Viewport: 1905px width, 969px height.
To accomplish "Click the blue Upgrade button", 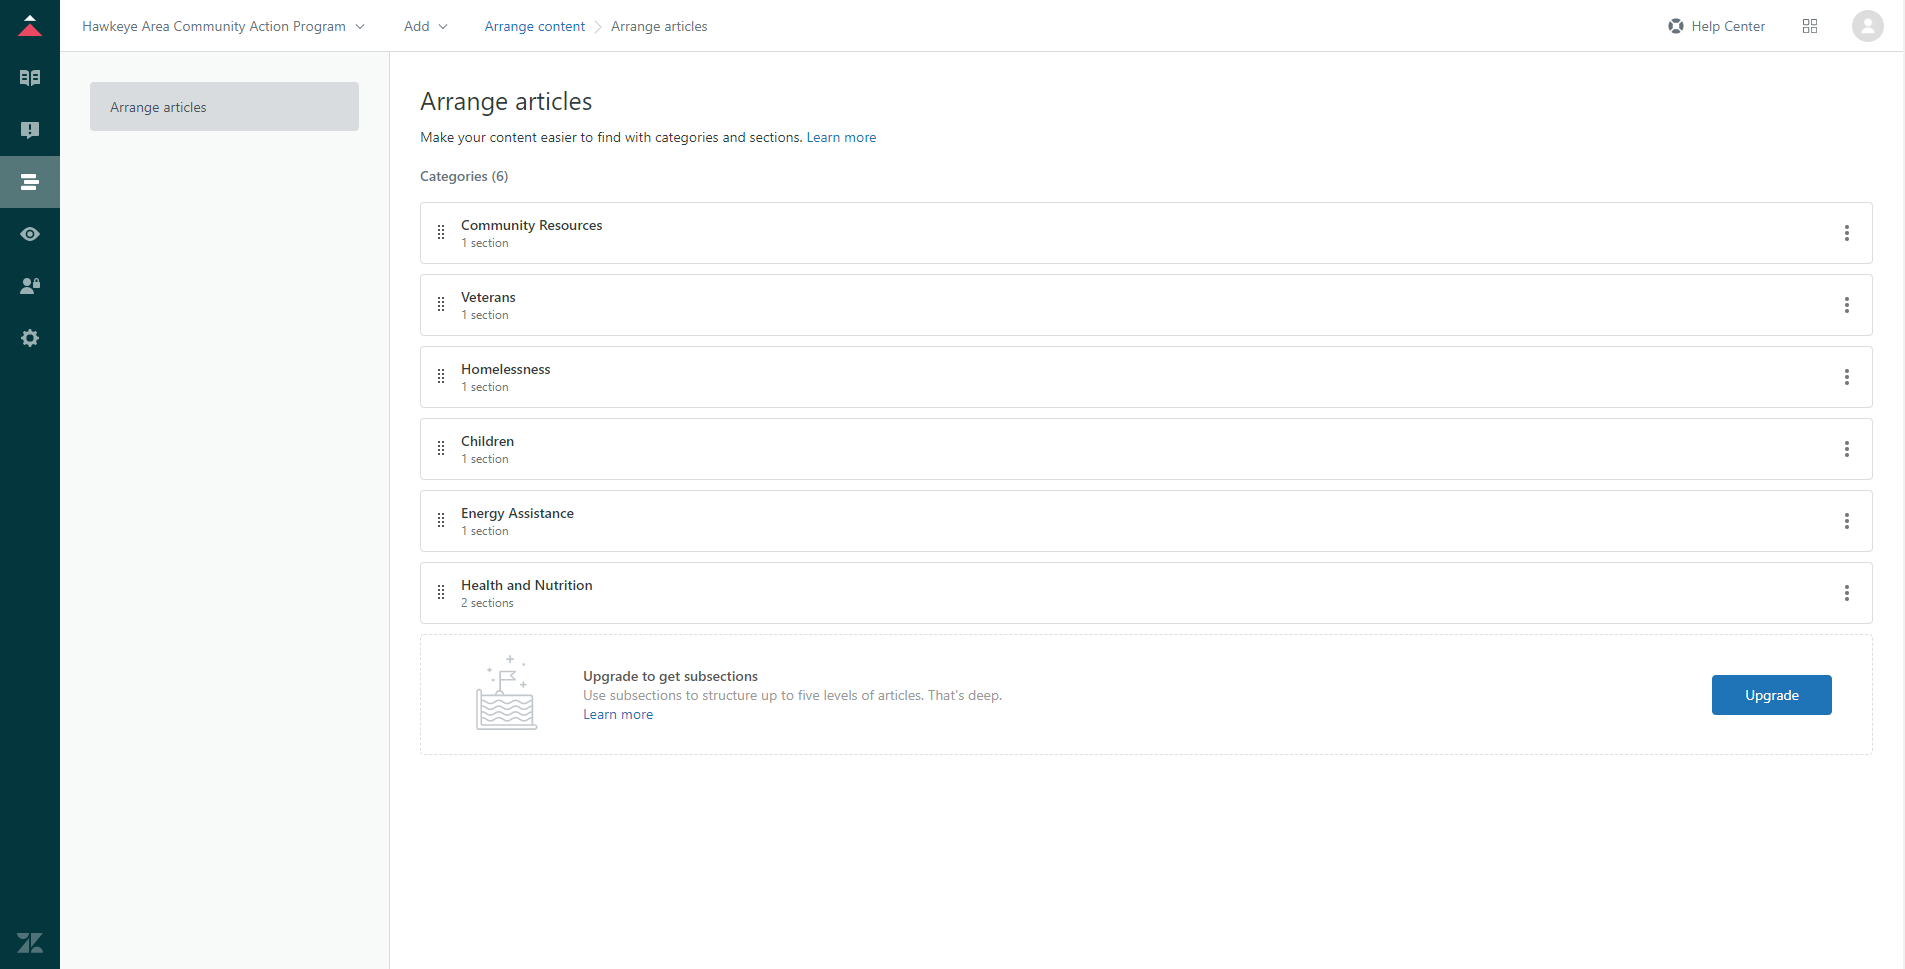I will pyautogui.click(x=1771, y=695).
